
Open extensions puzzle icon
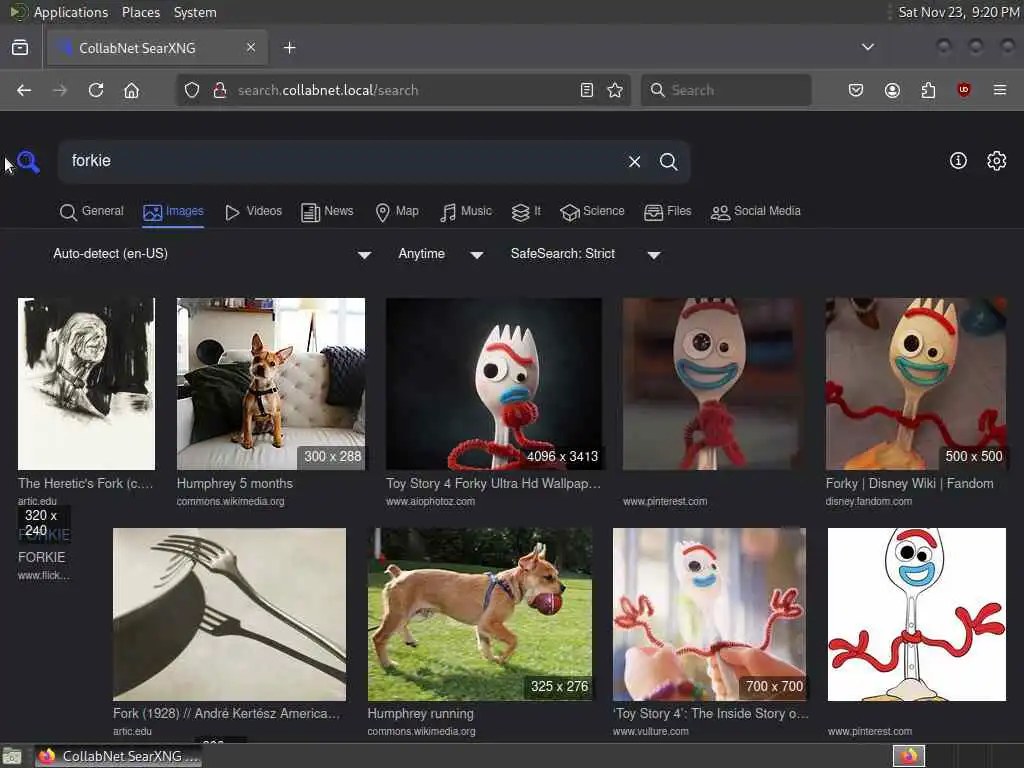click(928, 90)
